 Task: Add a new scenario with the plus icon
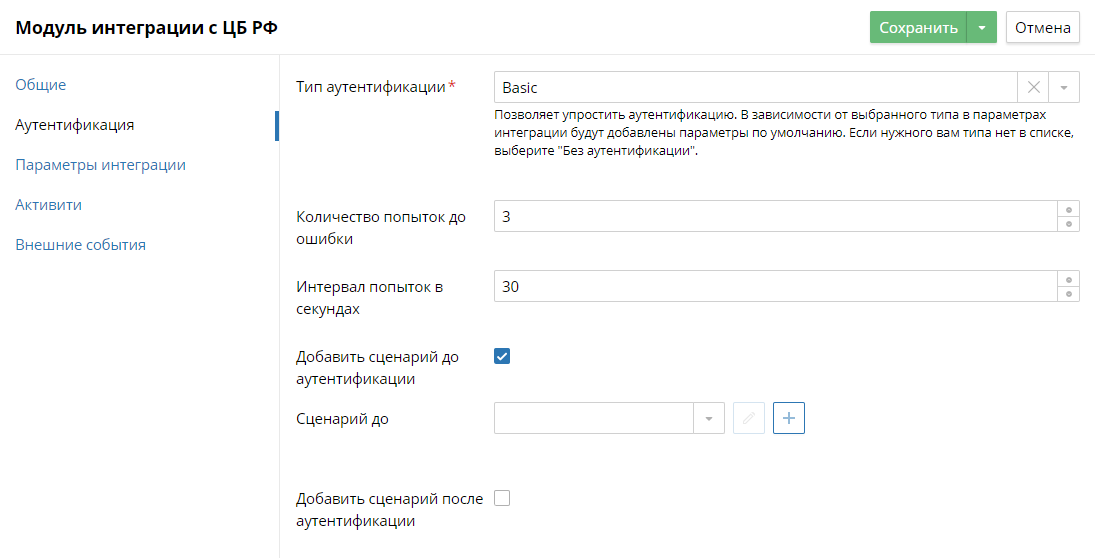point(788,418)
